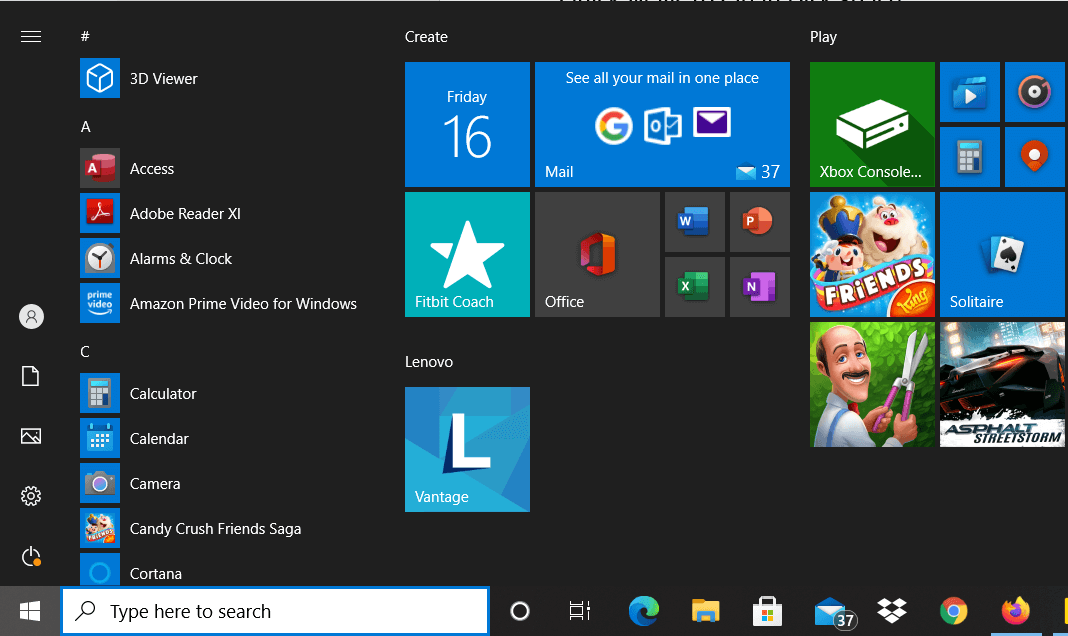The image size is (1068, 636).
Task: Open the Maps tile
Action: click(x=1035, y=157)
